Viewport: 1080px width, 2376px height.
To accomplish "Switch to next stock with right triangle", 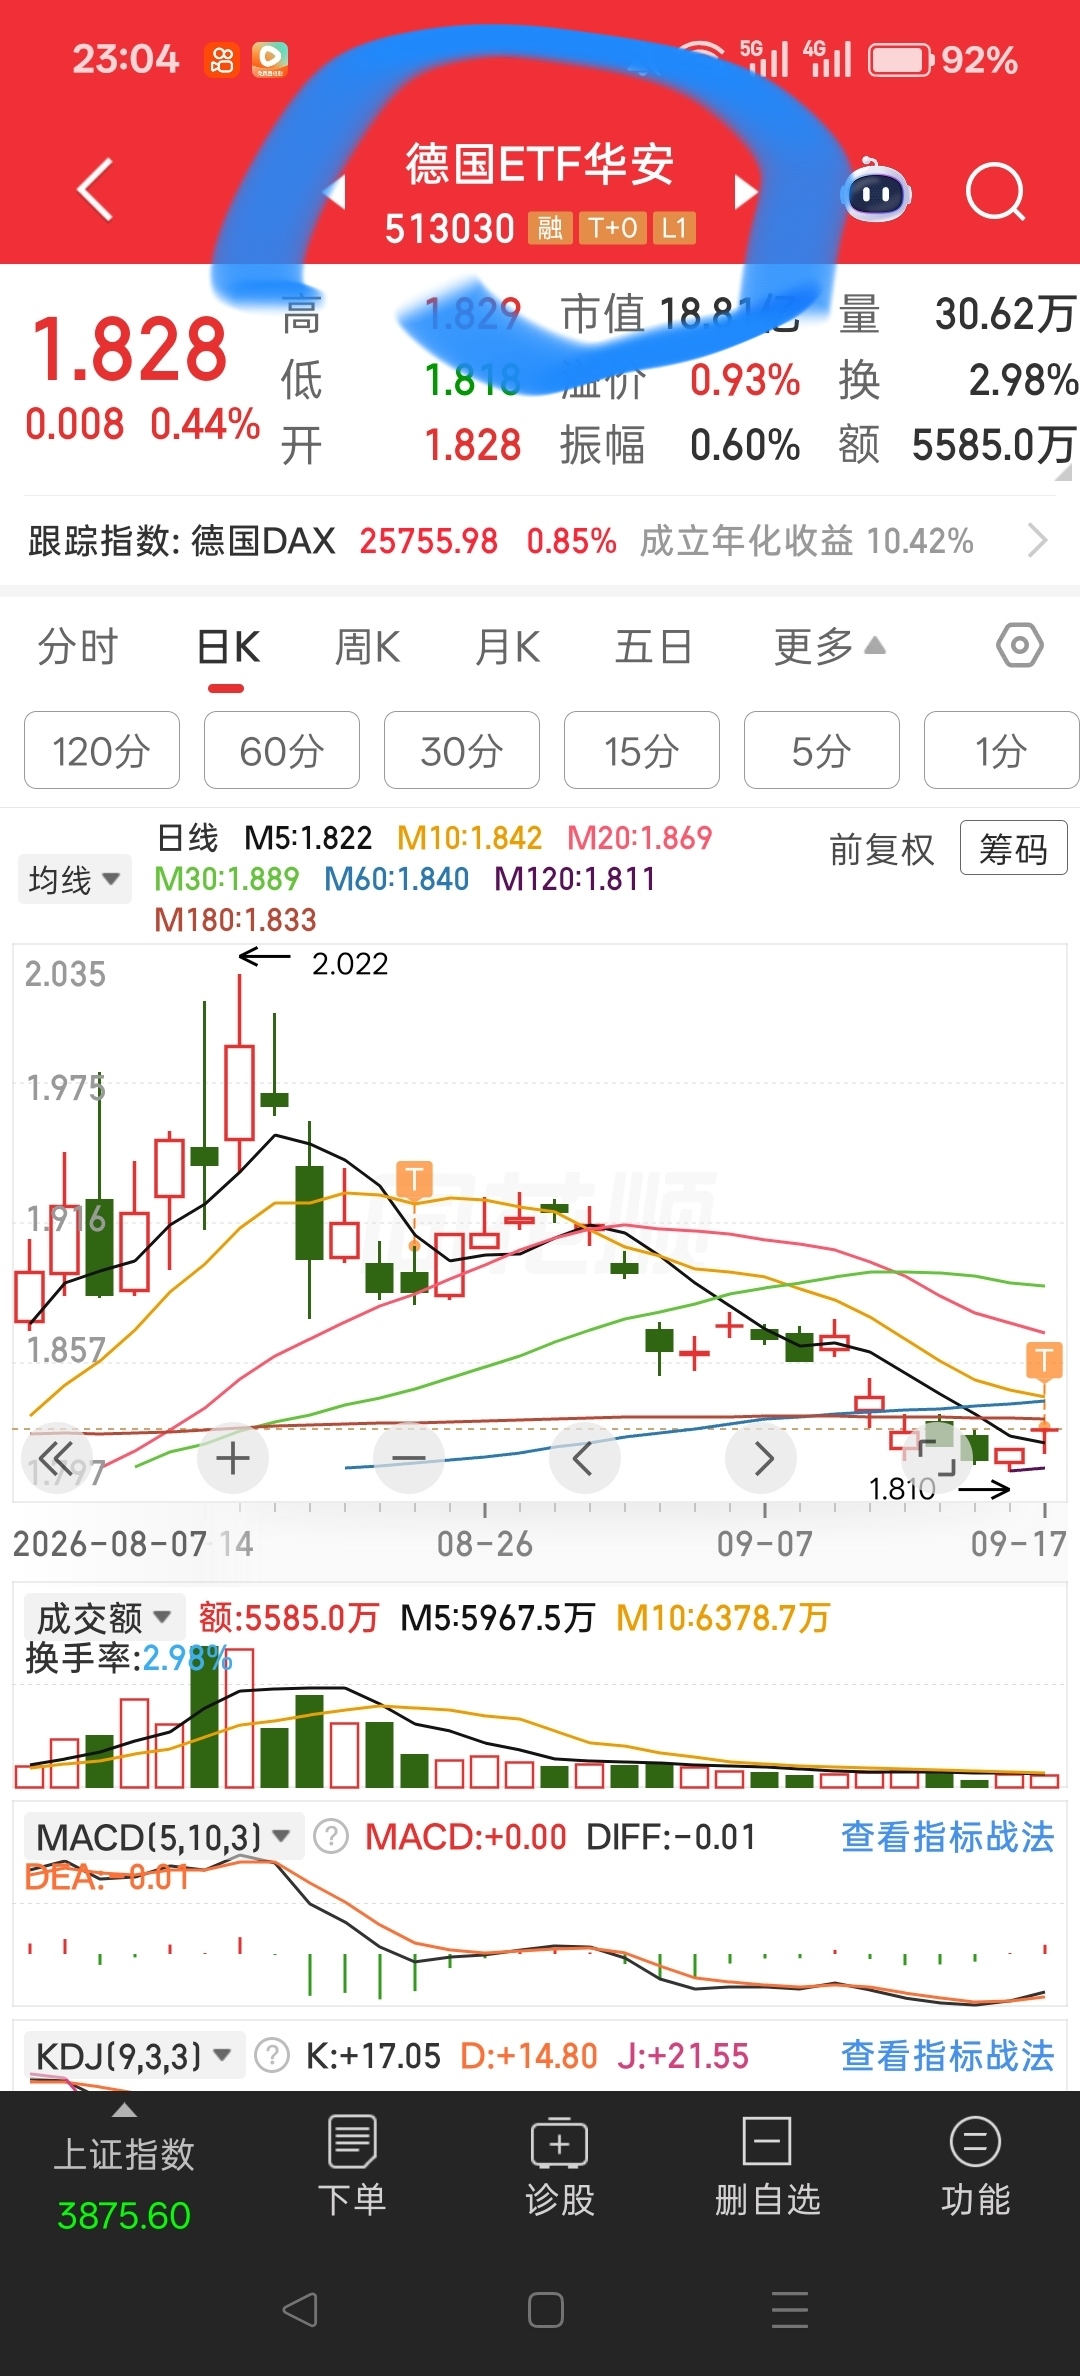I will click(x=745, y=191).
